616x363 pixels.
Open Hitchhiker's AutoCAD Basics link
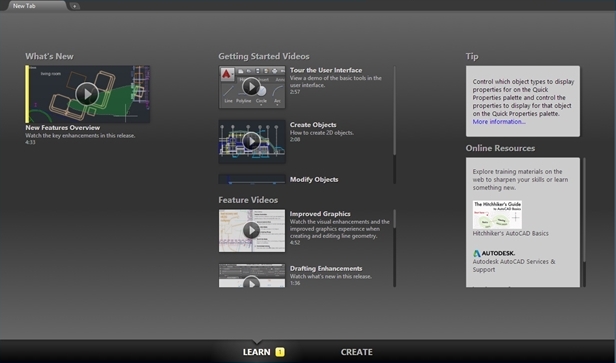pos(510,233)
